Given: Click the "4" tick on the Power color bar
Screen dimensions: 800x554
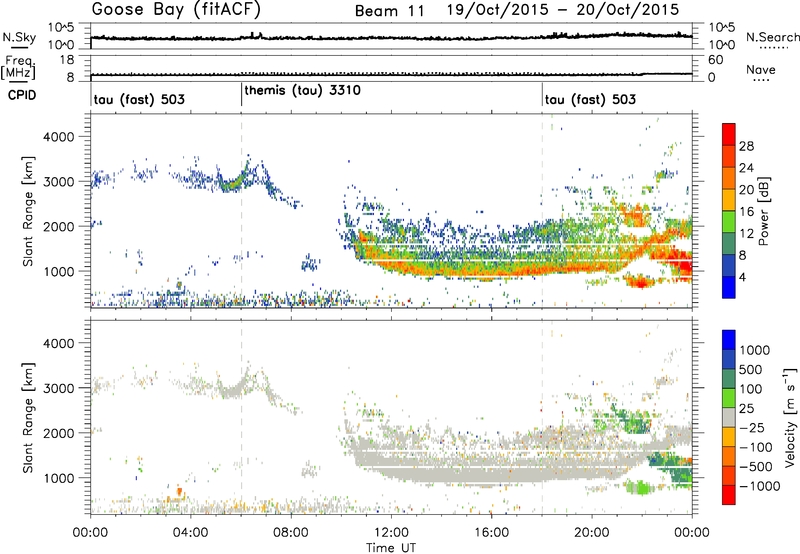Looking at the screenshot, I should point(742,277).
